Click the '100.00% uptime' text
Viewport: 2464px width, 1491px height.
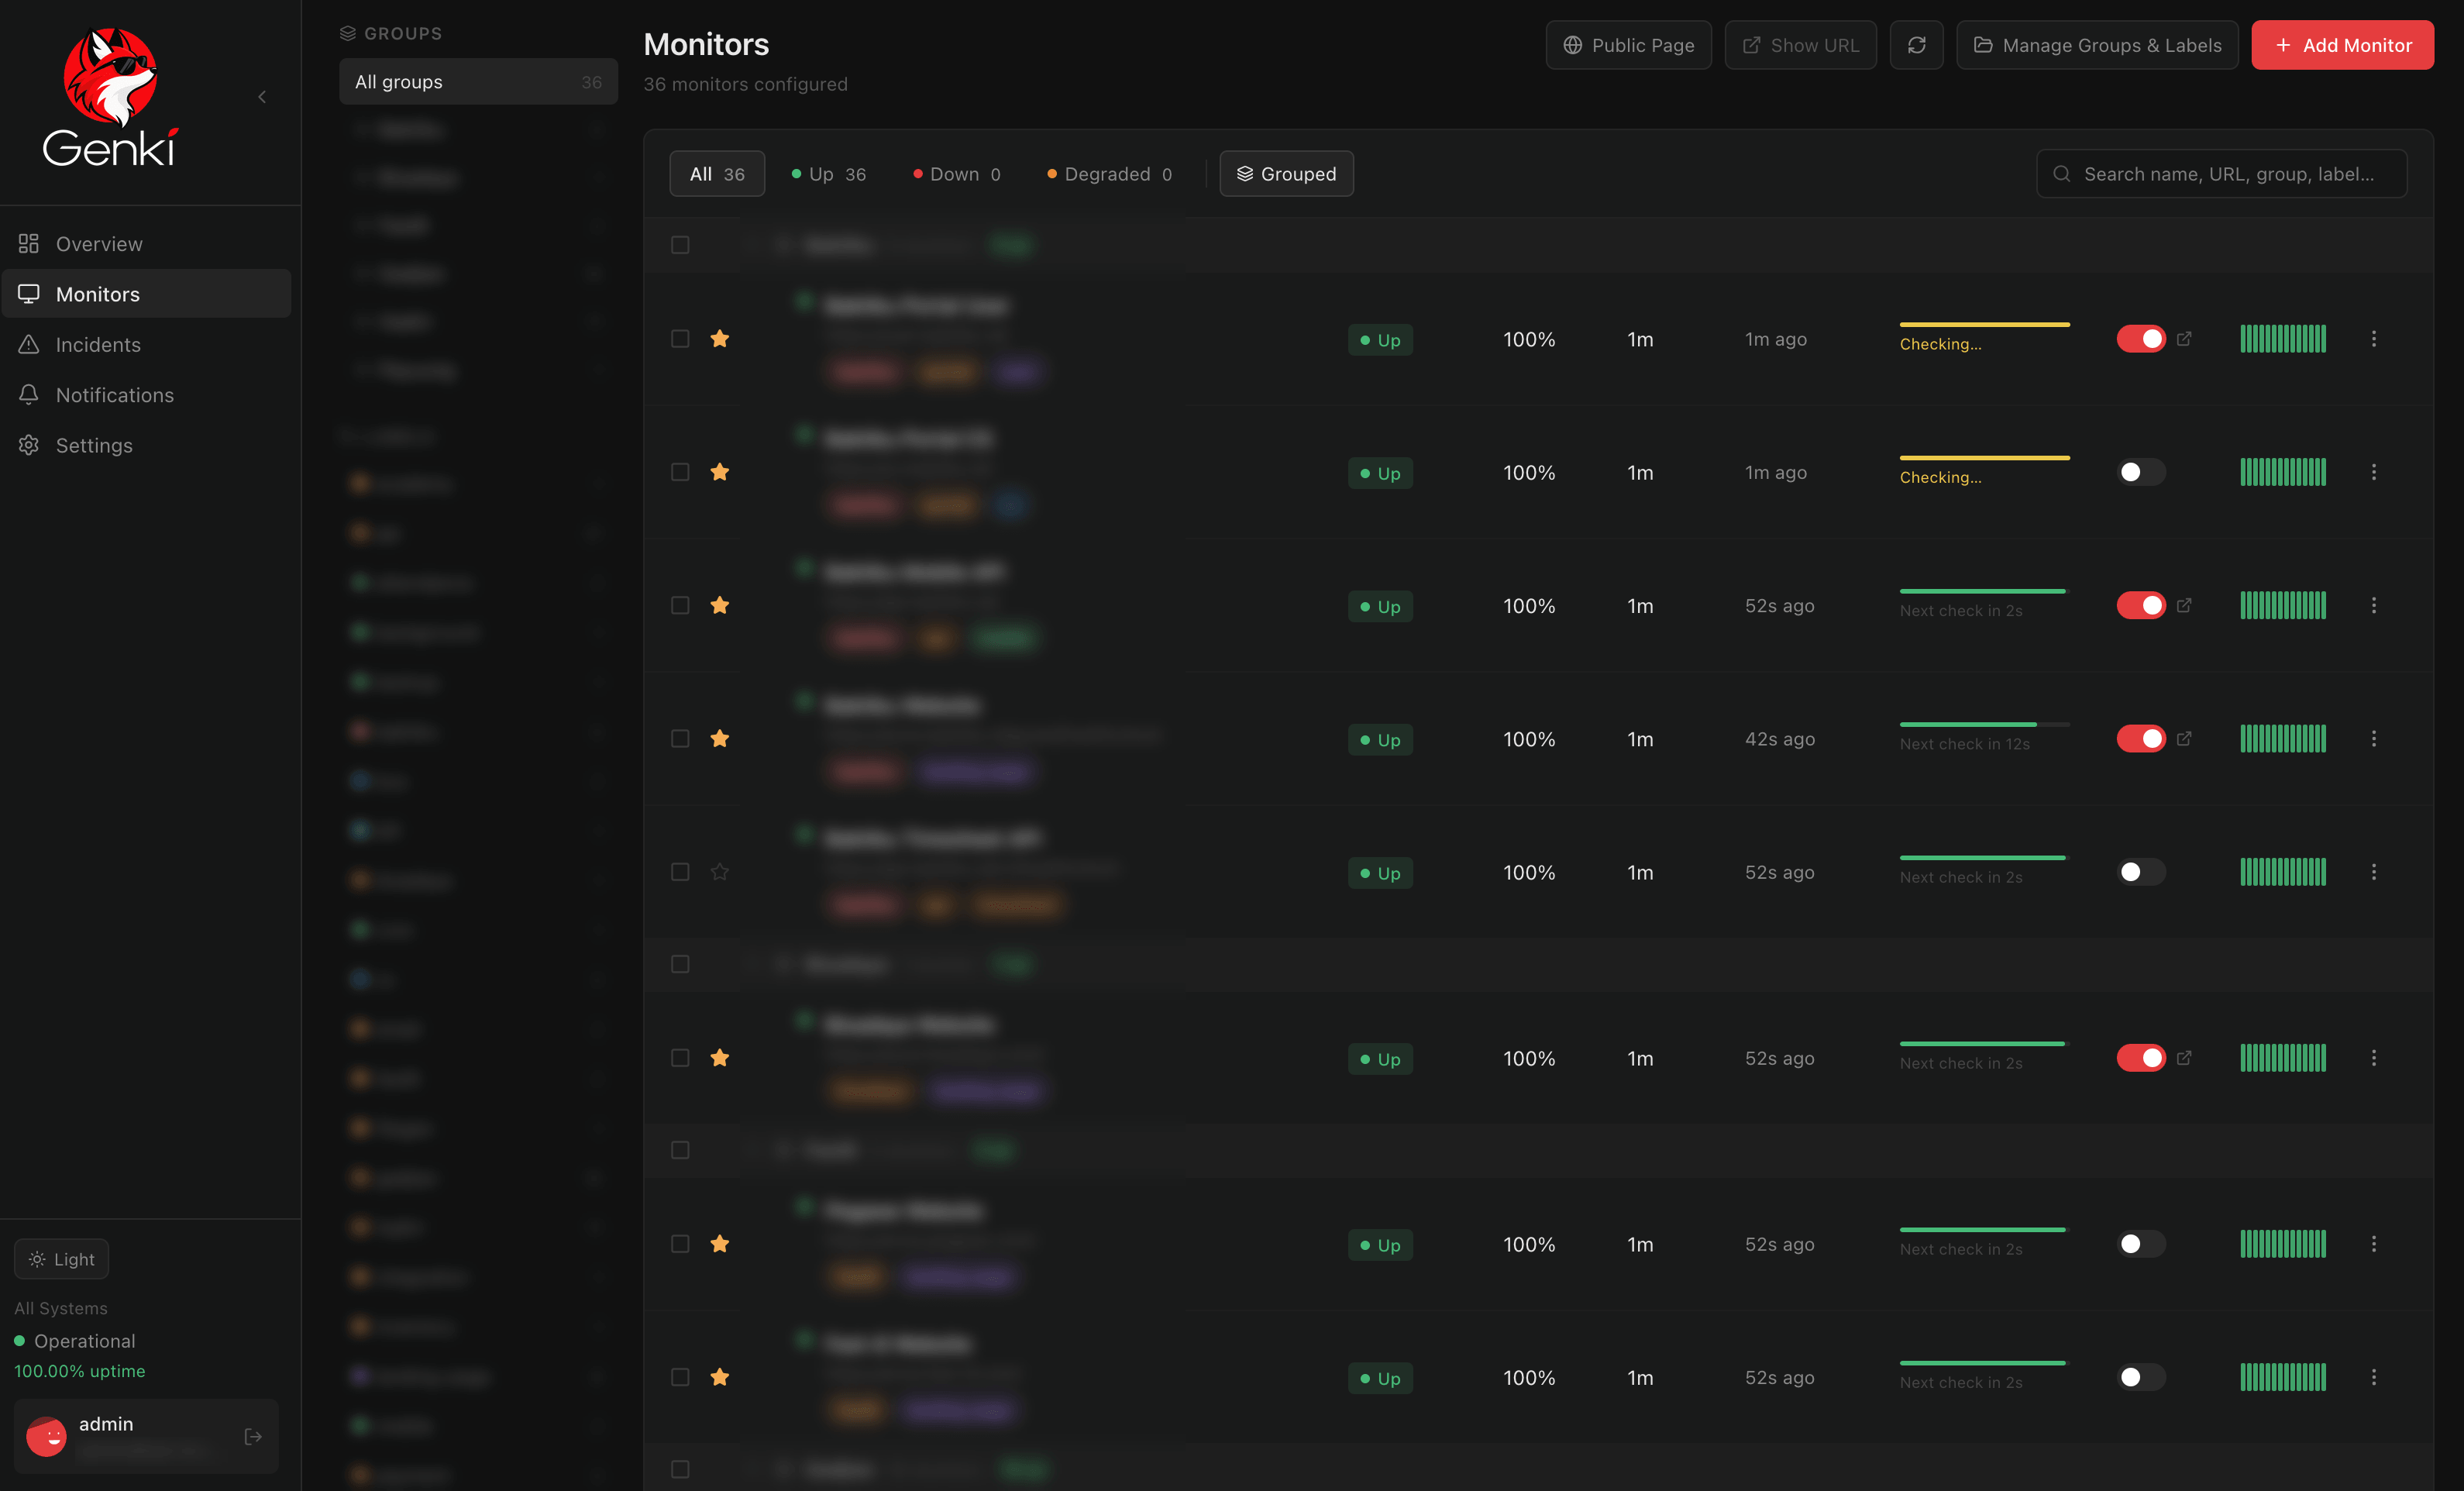tap(80, 1371)
